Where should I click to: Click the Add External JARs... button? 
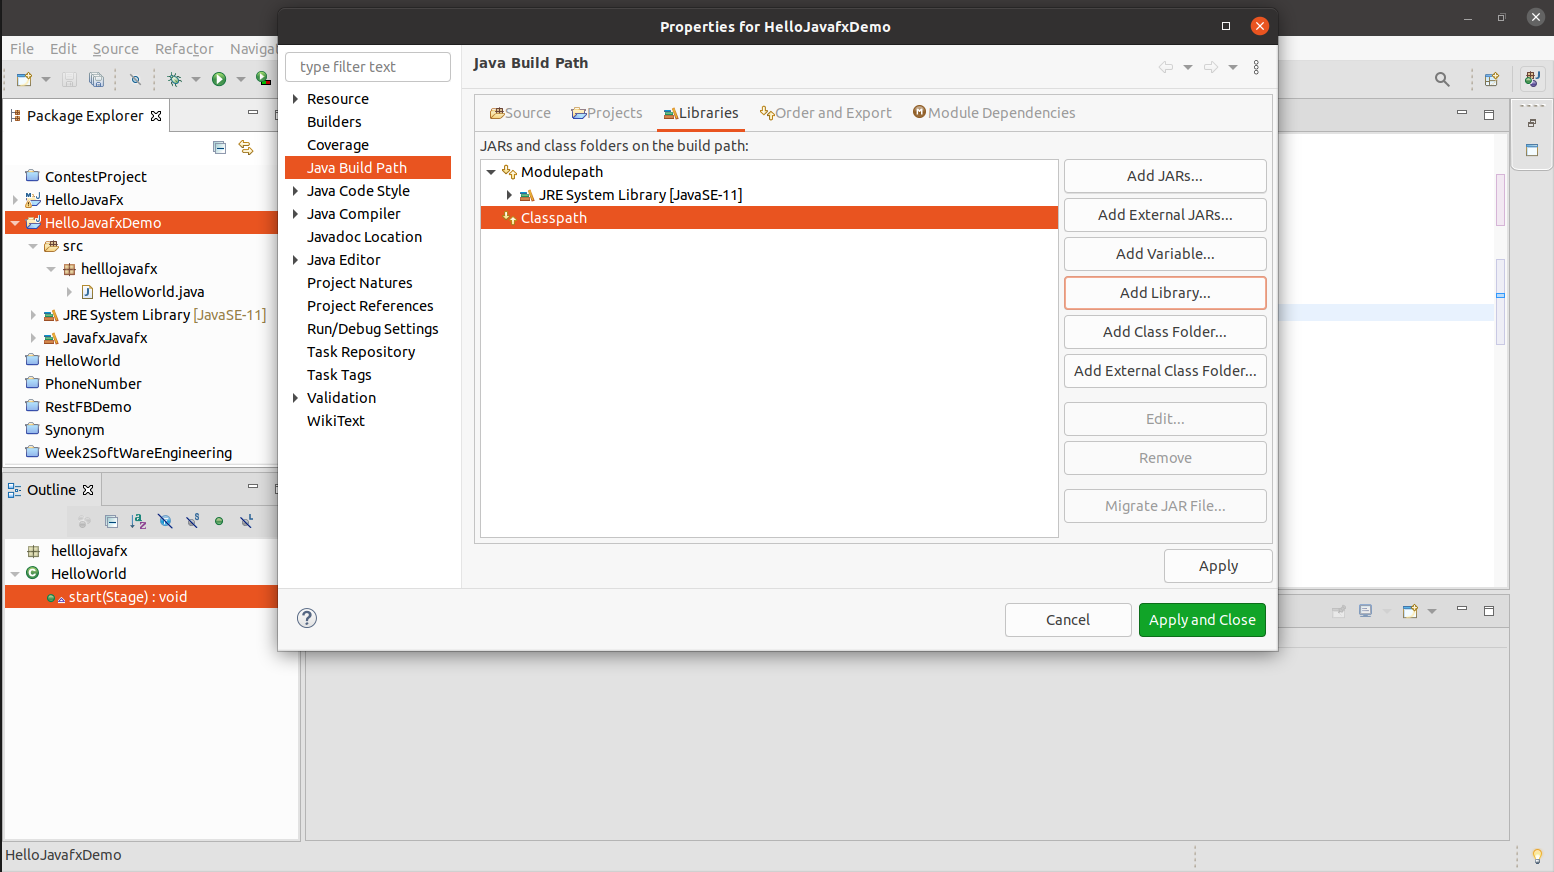point(1165,215)
